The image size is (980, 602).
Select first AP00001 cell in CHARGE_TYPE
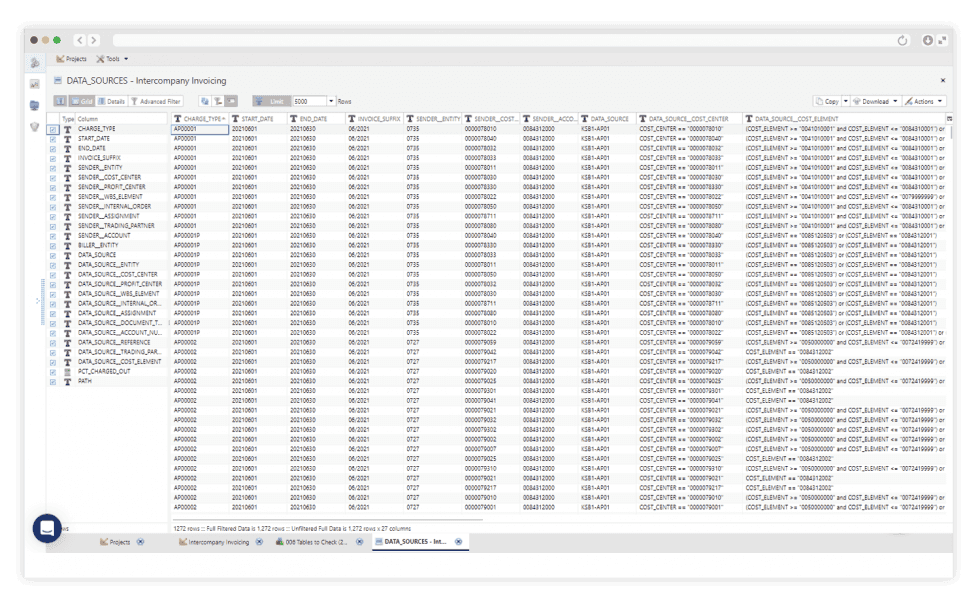point(200,129)
